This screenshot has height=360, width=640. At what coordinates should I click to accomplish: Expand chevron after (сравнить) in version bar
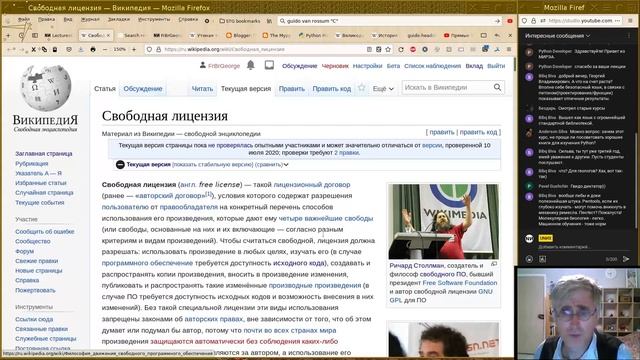tap(286, 164)
